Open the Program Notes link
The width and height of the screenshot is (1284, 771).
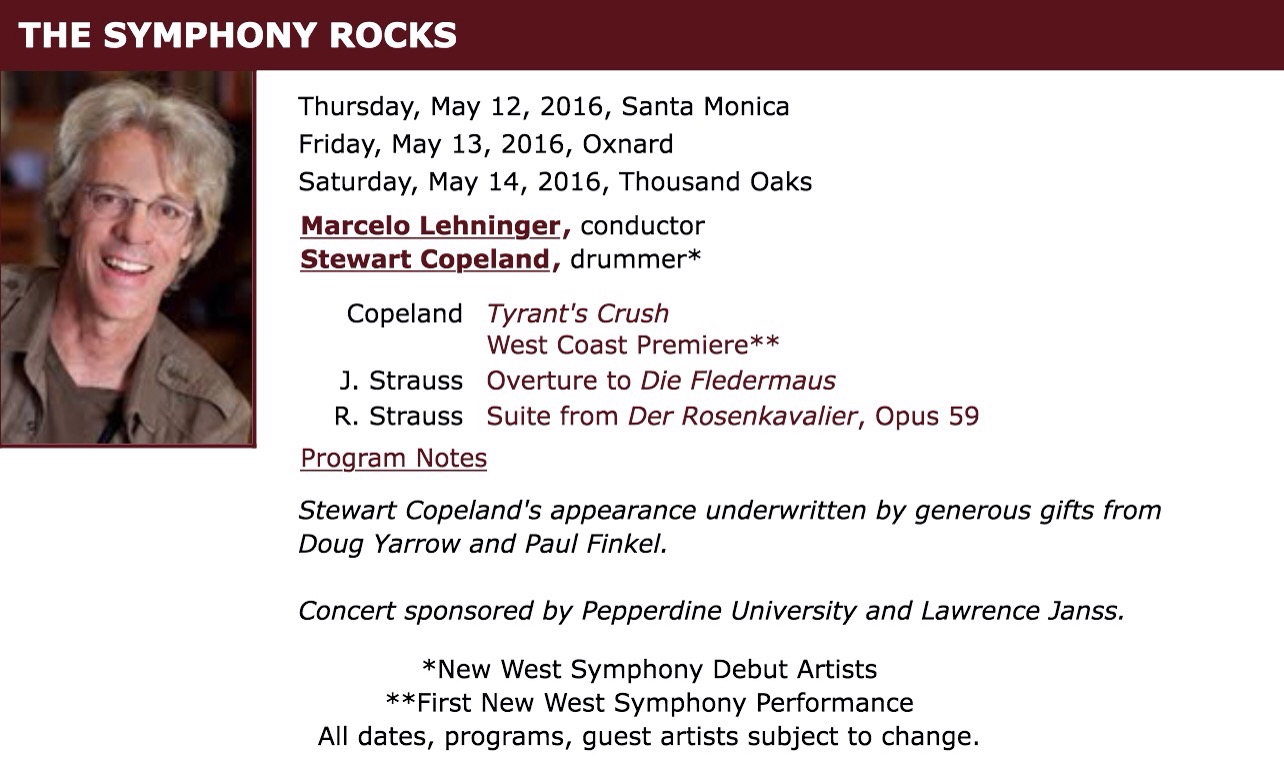pos(393,458)
